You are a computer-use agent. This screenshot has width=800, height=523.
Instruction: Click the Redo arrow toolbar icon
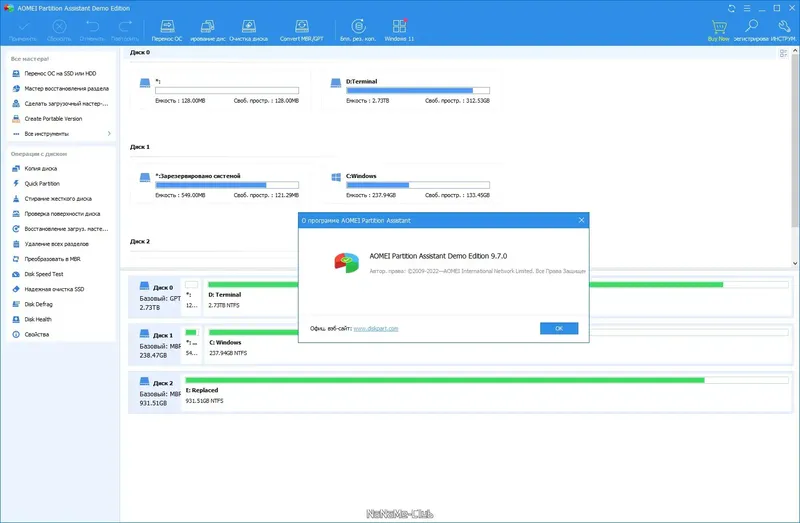[x=125, y=27]
